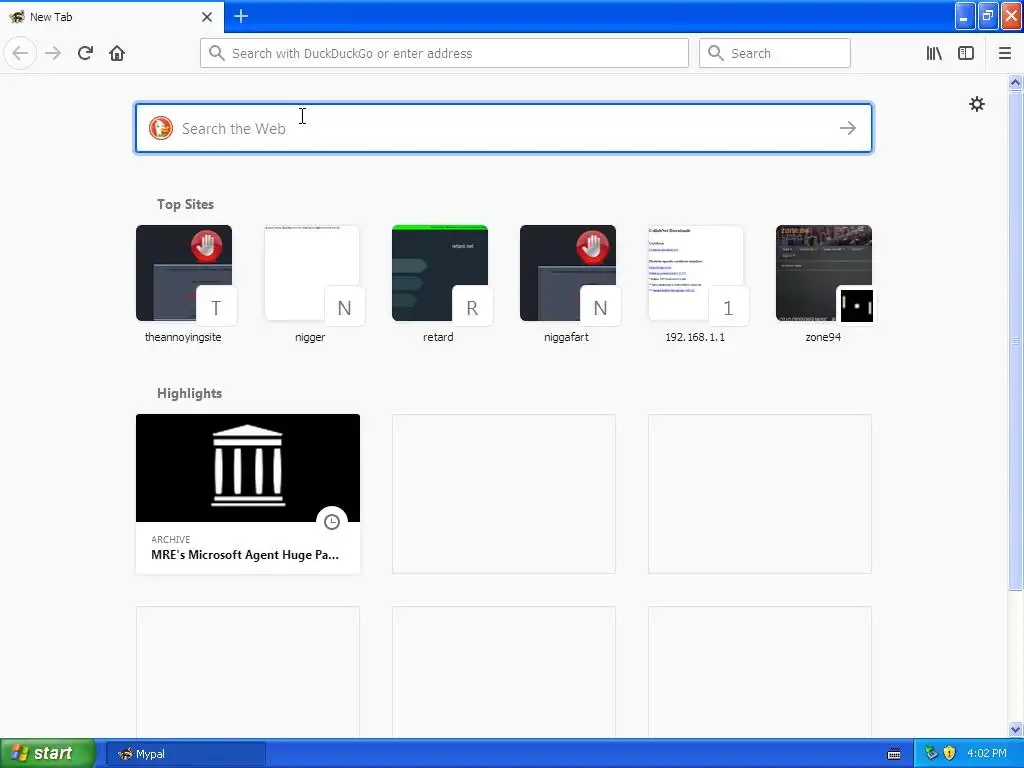Click the '1' badge on 192.168.1.1 tile
This screenshot has width=1024, height=768.
coord(728,307)
